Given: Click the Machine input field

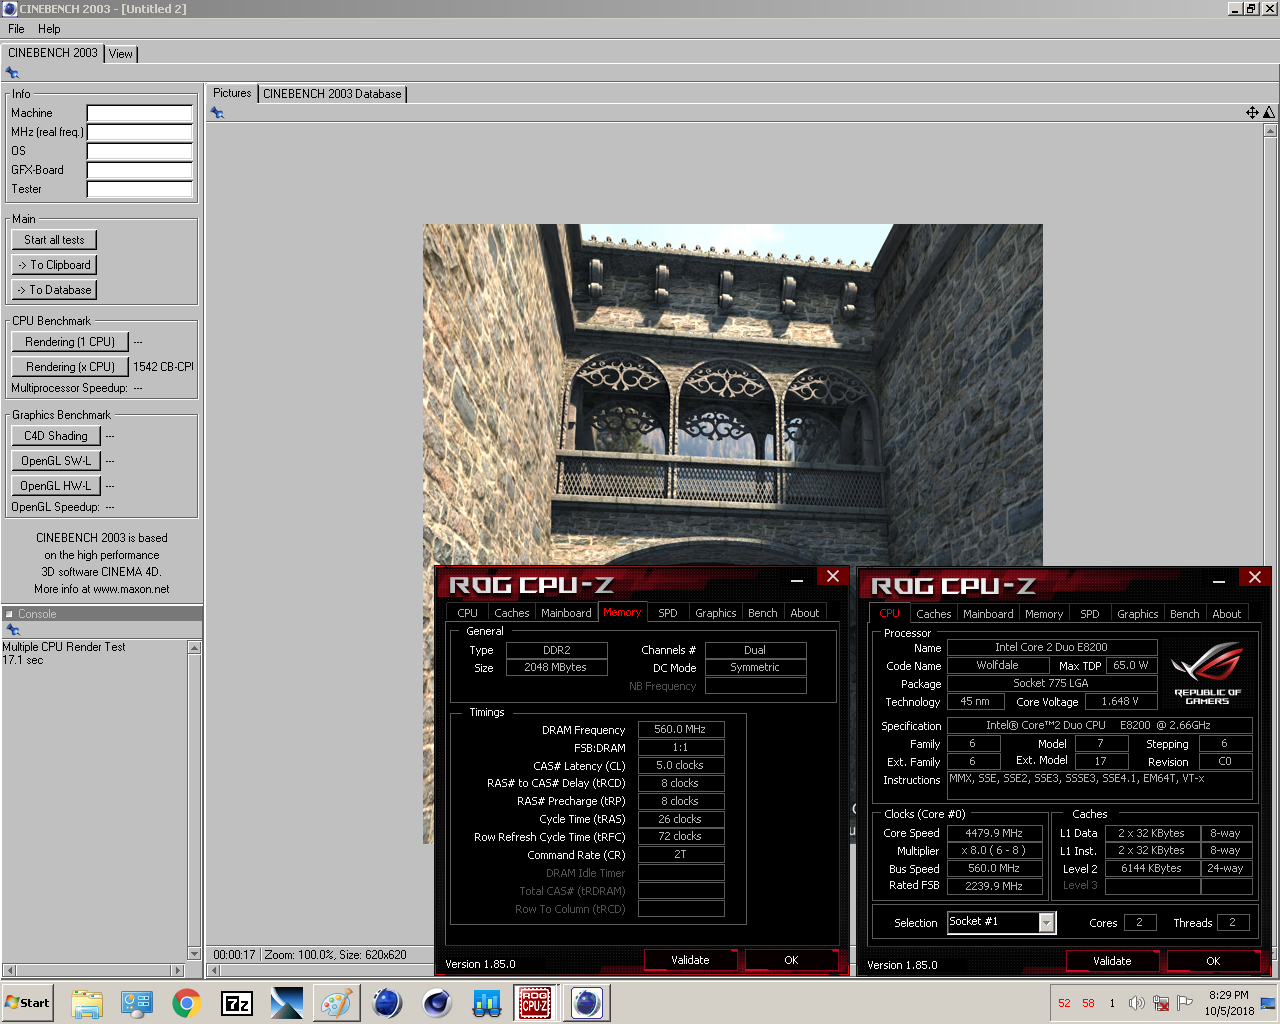Looking at the screenshot, I should point(140,113).
